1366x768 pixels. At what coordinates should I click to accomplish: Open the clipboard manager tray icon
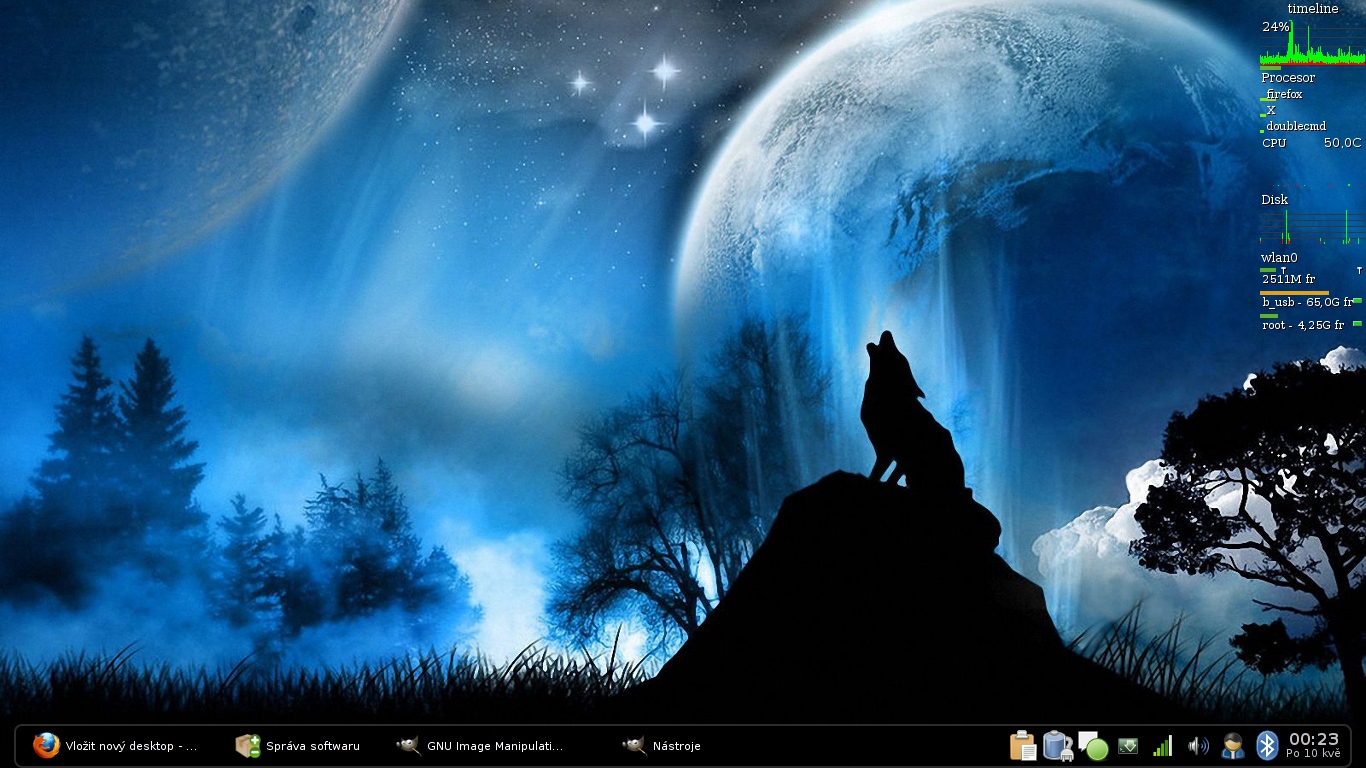pos(1023,746)
